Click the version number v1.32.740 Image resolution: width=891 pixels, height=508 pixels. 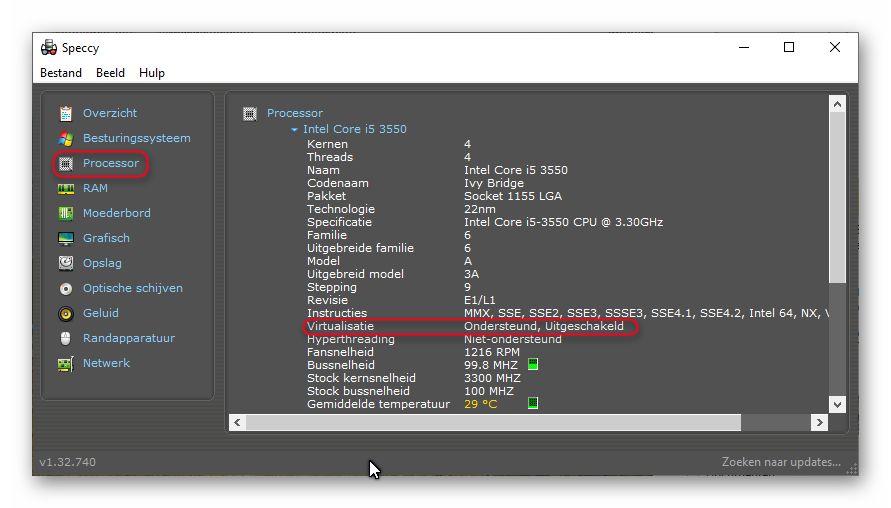point(68,462)
